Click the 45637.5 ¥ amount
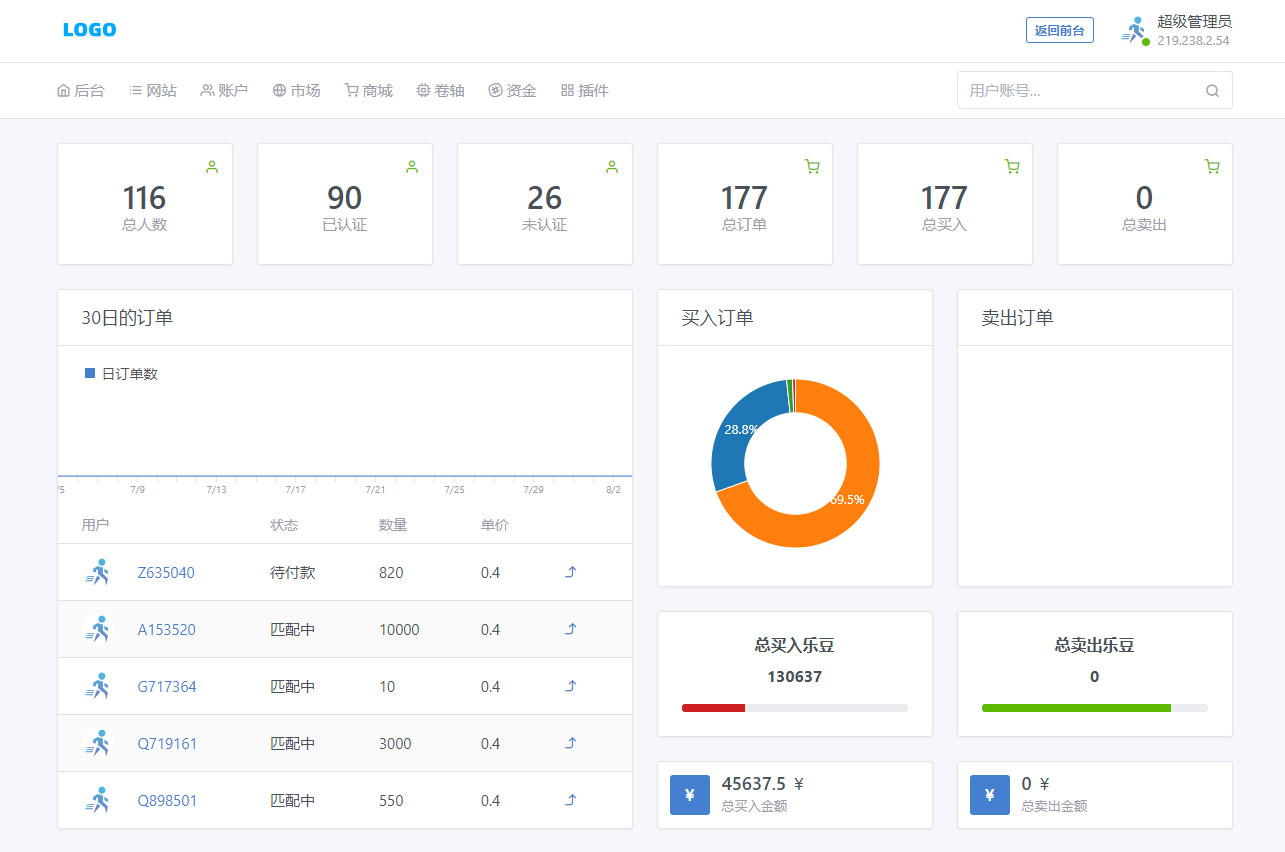The width and height of the screenshot is (1285, 852). tap(763, 784)
